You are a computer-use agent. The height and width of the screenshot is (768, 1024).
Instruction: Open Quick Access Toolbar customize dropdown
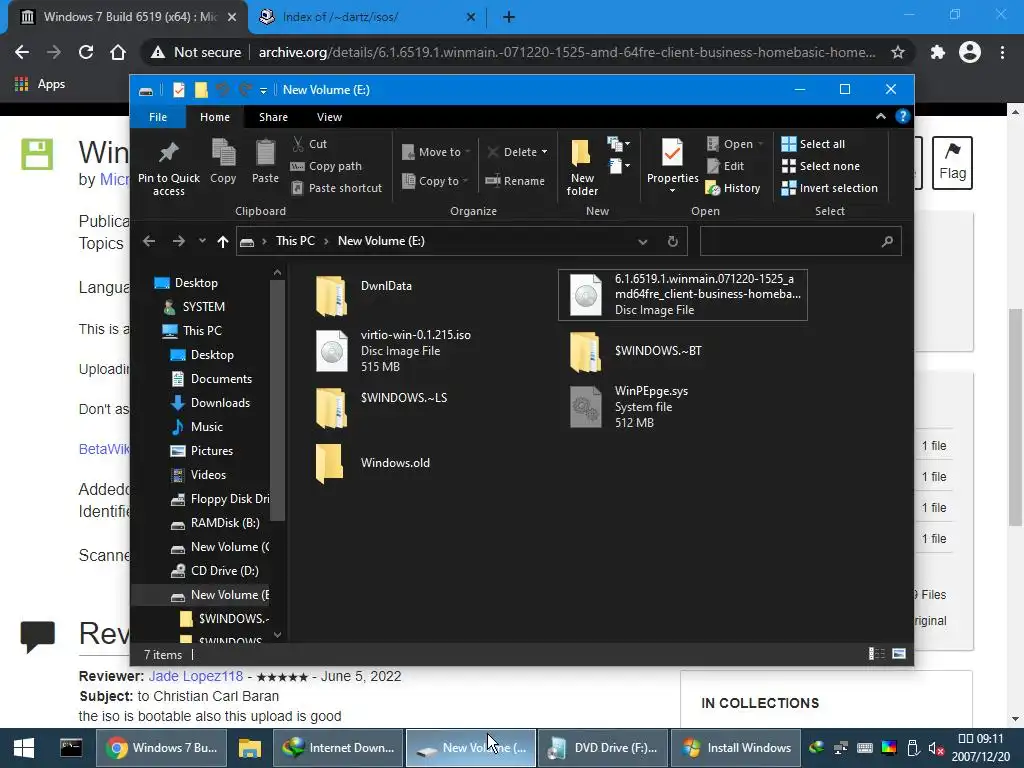pyautogui.click(x=263, y=91)
